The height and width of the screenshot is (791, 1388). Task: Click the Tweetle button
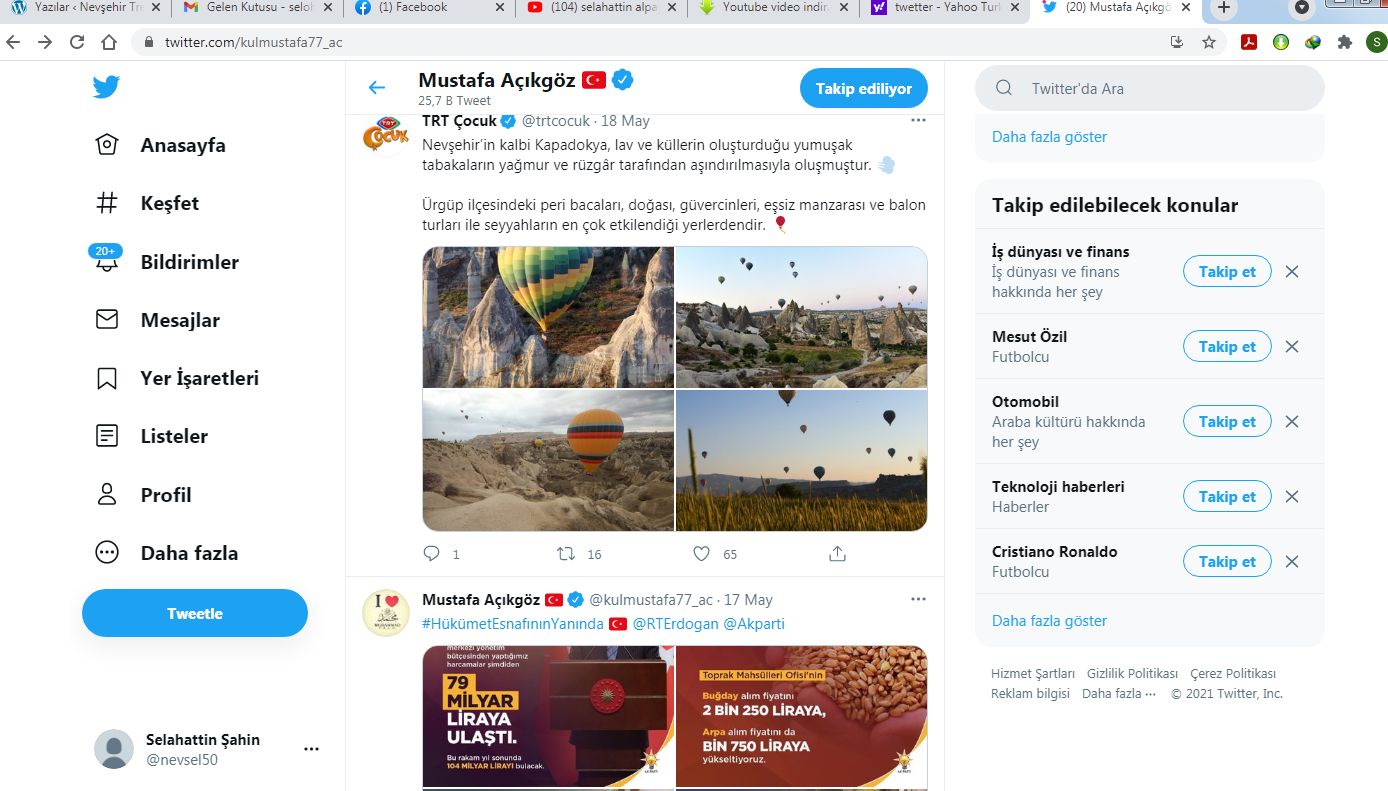[195, 613]
